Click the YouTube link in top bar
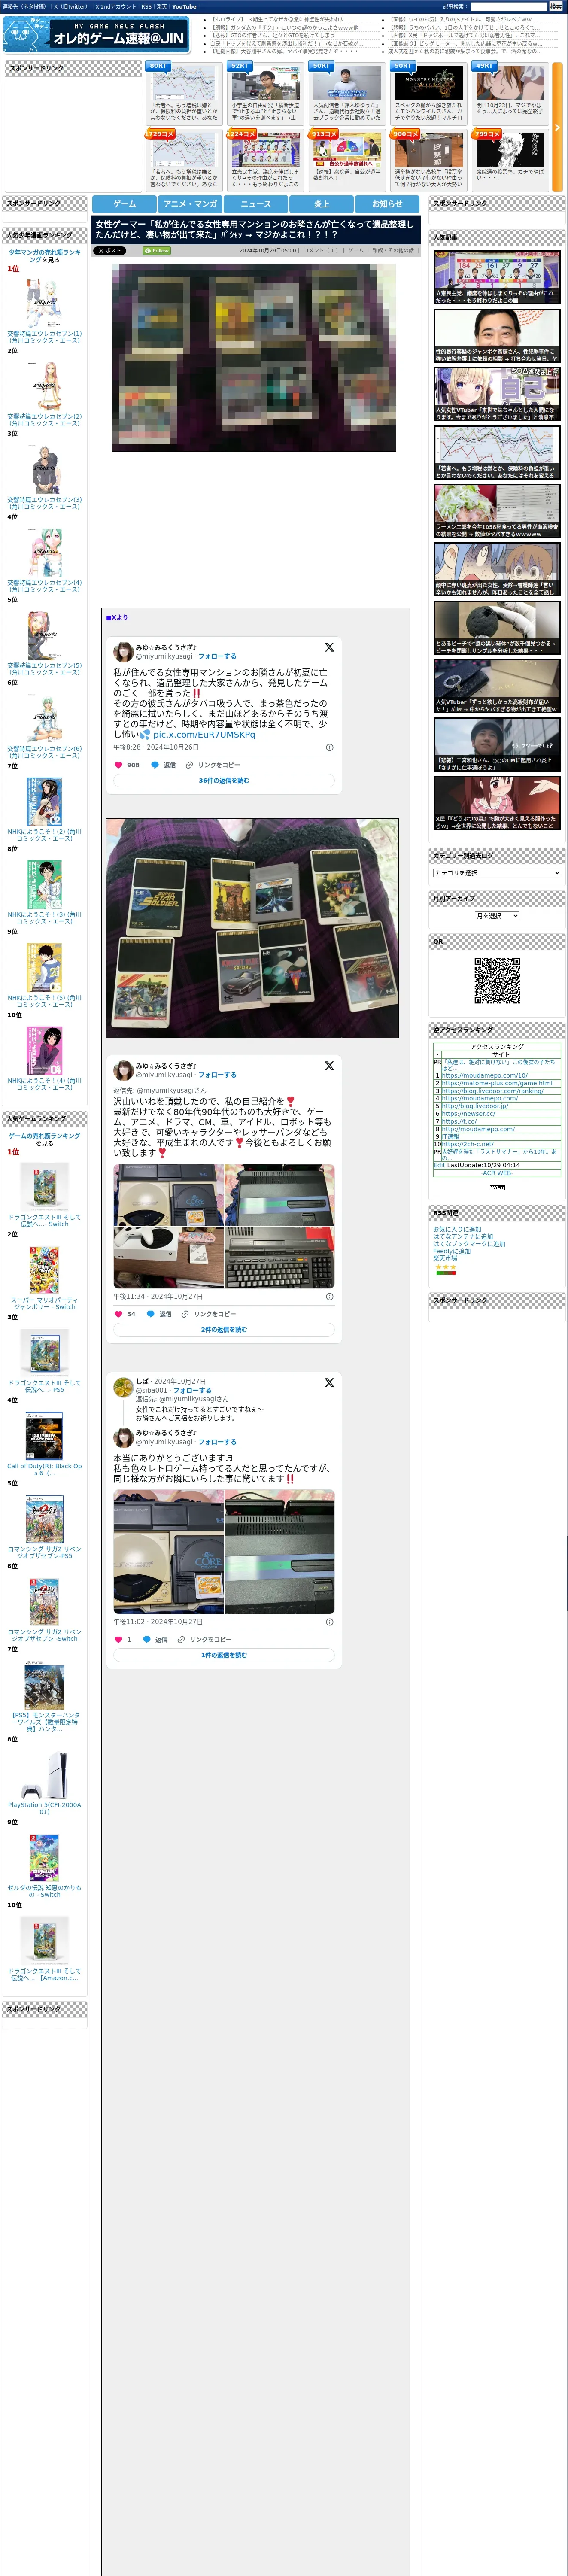The height and width of the screenshot is (2576, 568). 184,6
